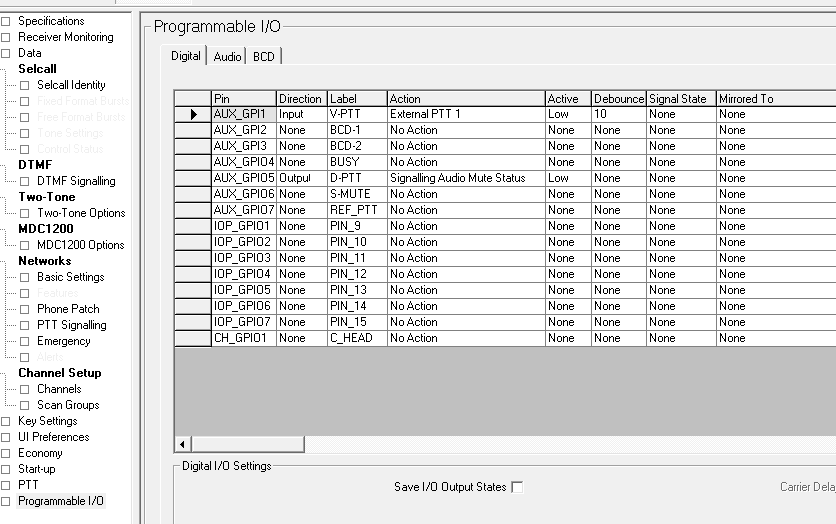Viewport: 836px width, 524px height.
Task: Switch to the Audio tab
Action: coord(227,57)
